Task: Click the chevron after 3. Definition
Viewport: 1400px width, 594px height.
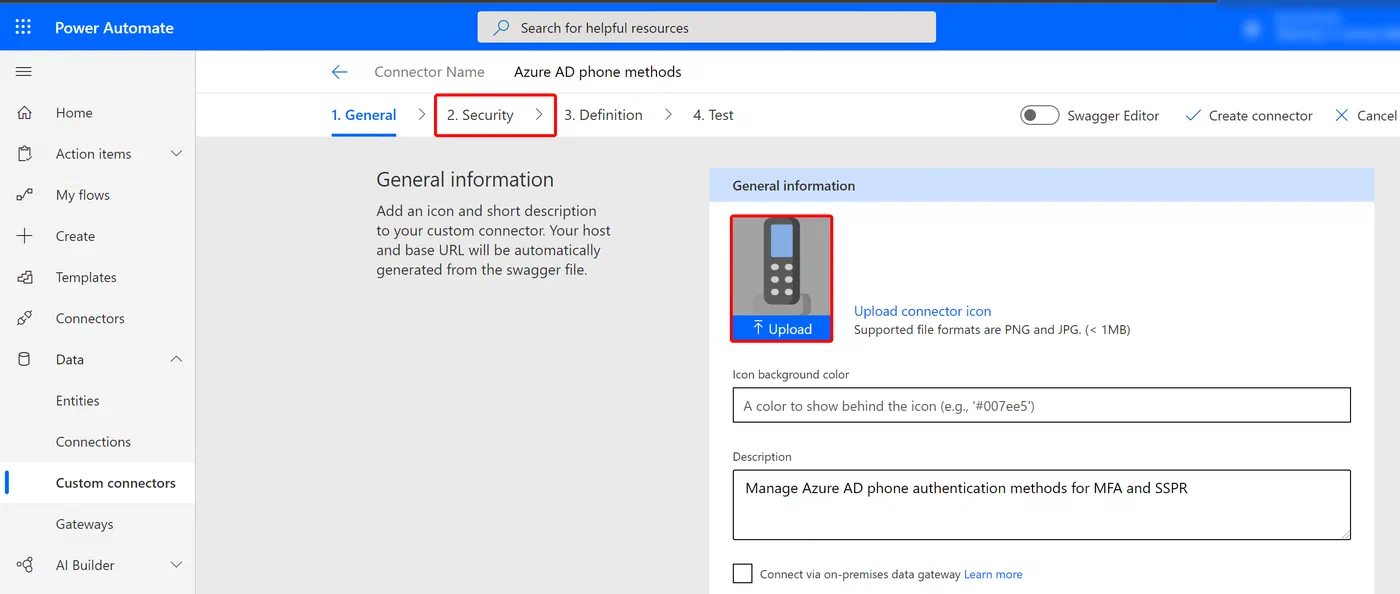Action: [668, 115]
